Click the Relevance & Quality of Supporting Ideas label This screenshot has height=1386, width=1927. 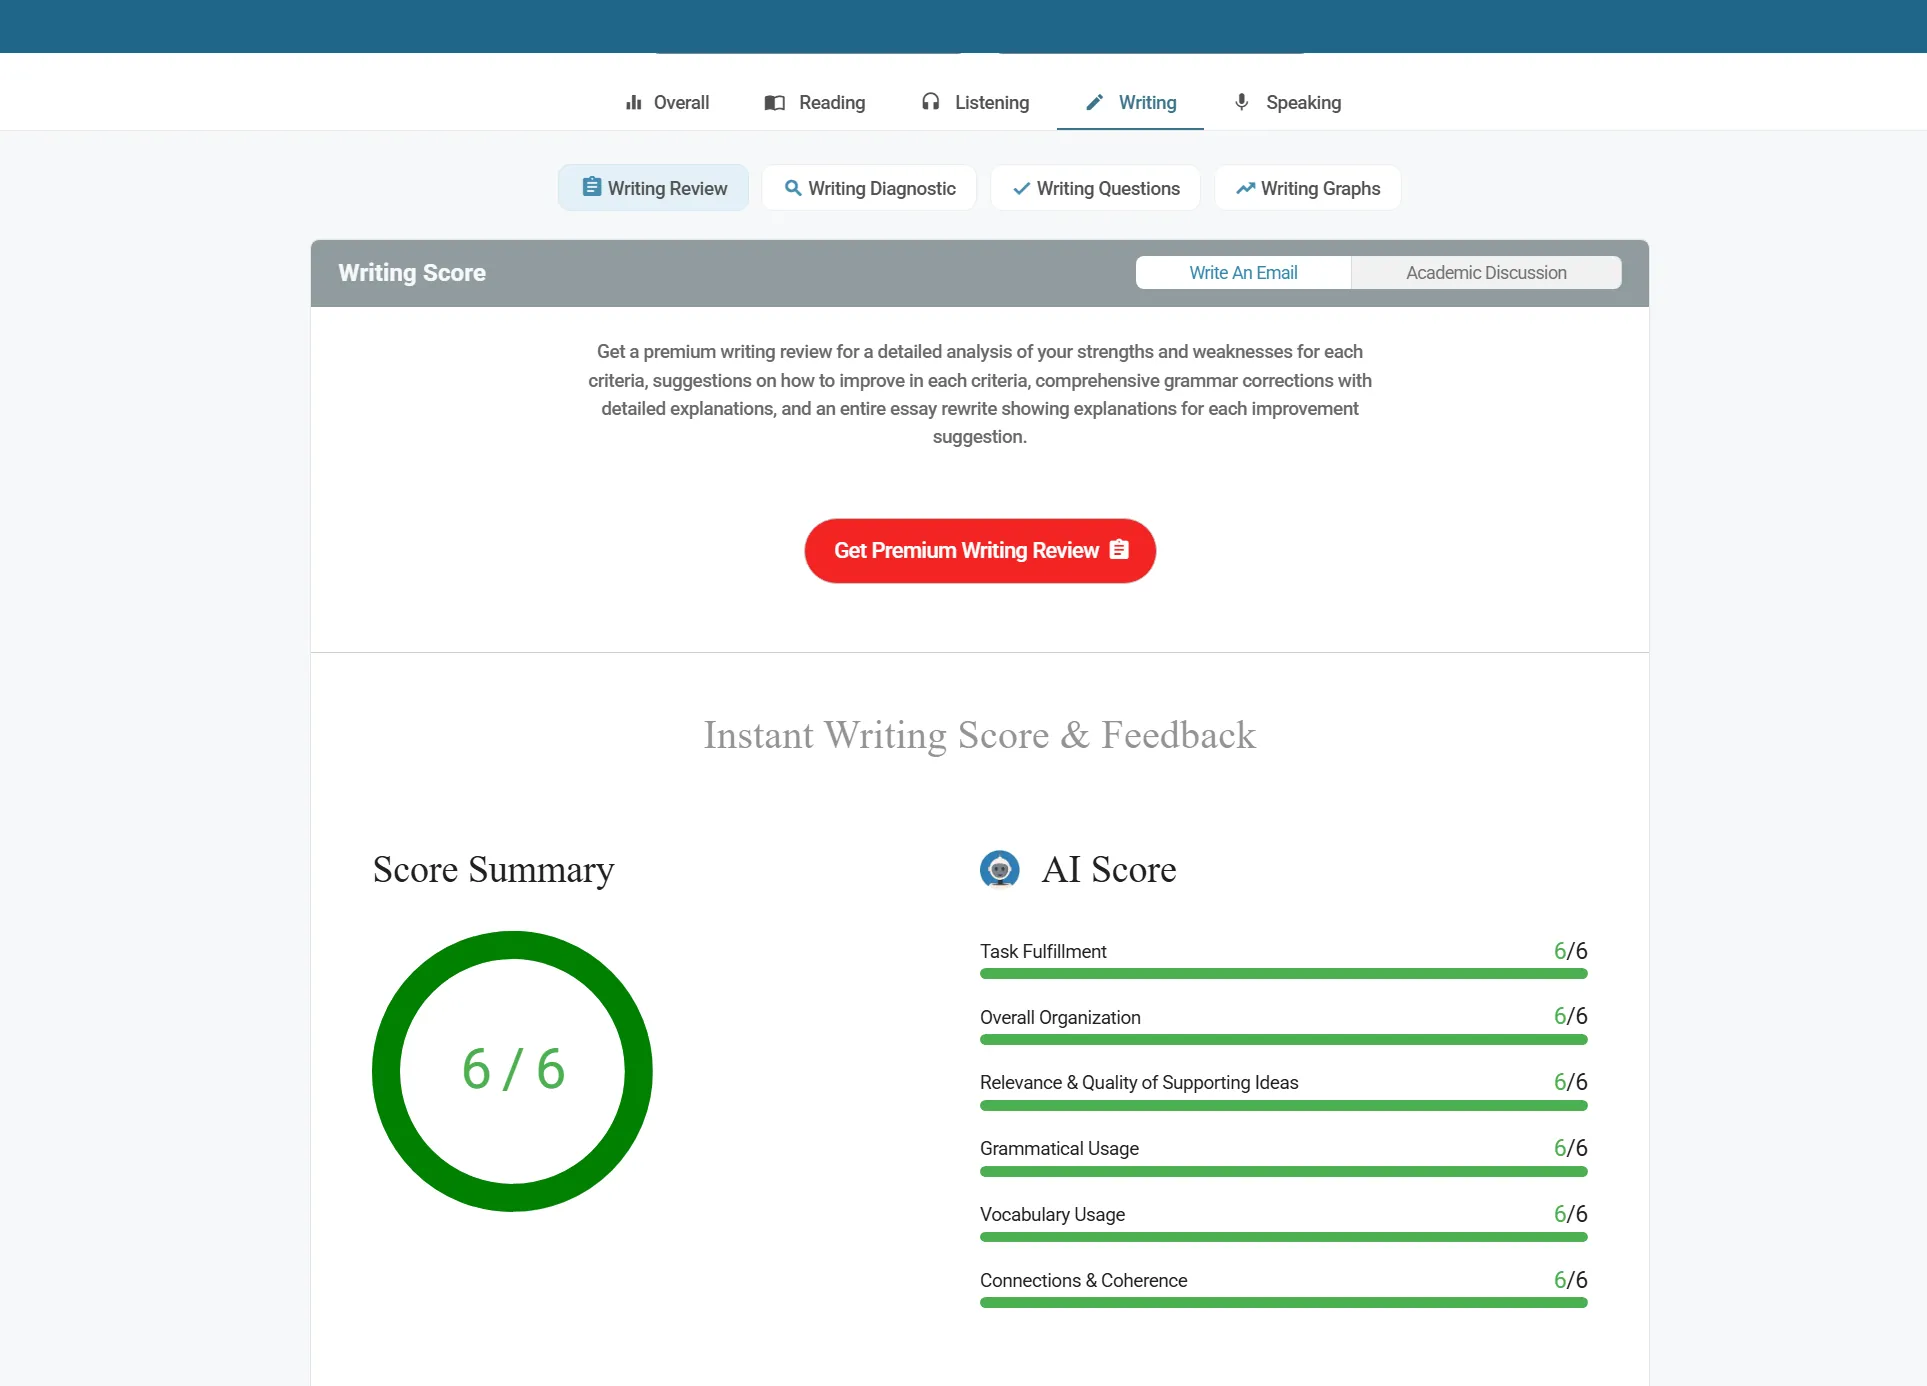point(1139,1083)
